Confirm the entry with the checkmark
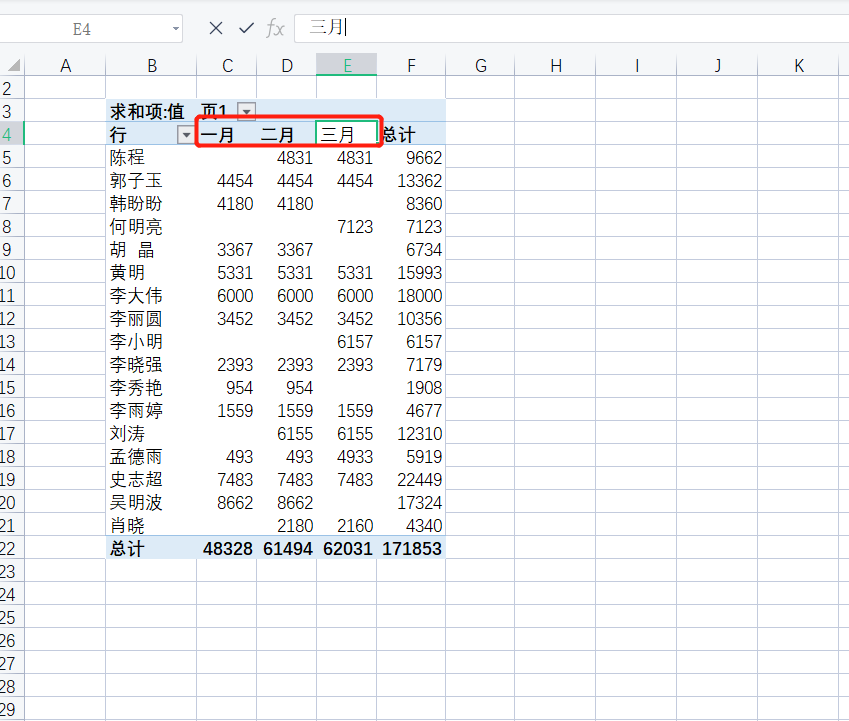This screenshot has height=721, width=849. point(246,28)
